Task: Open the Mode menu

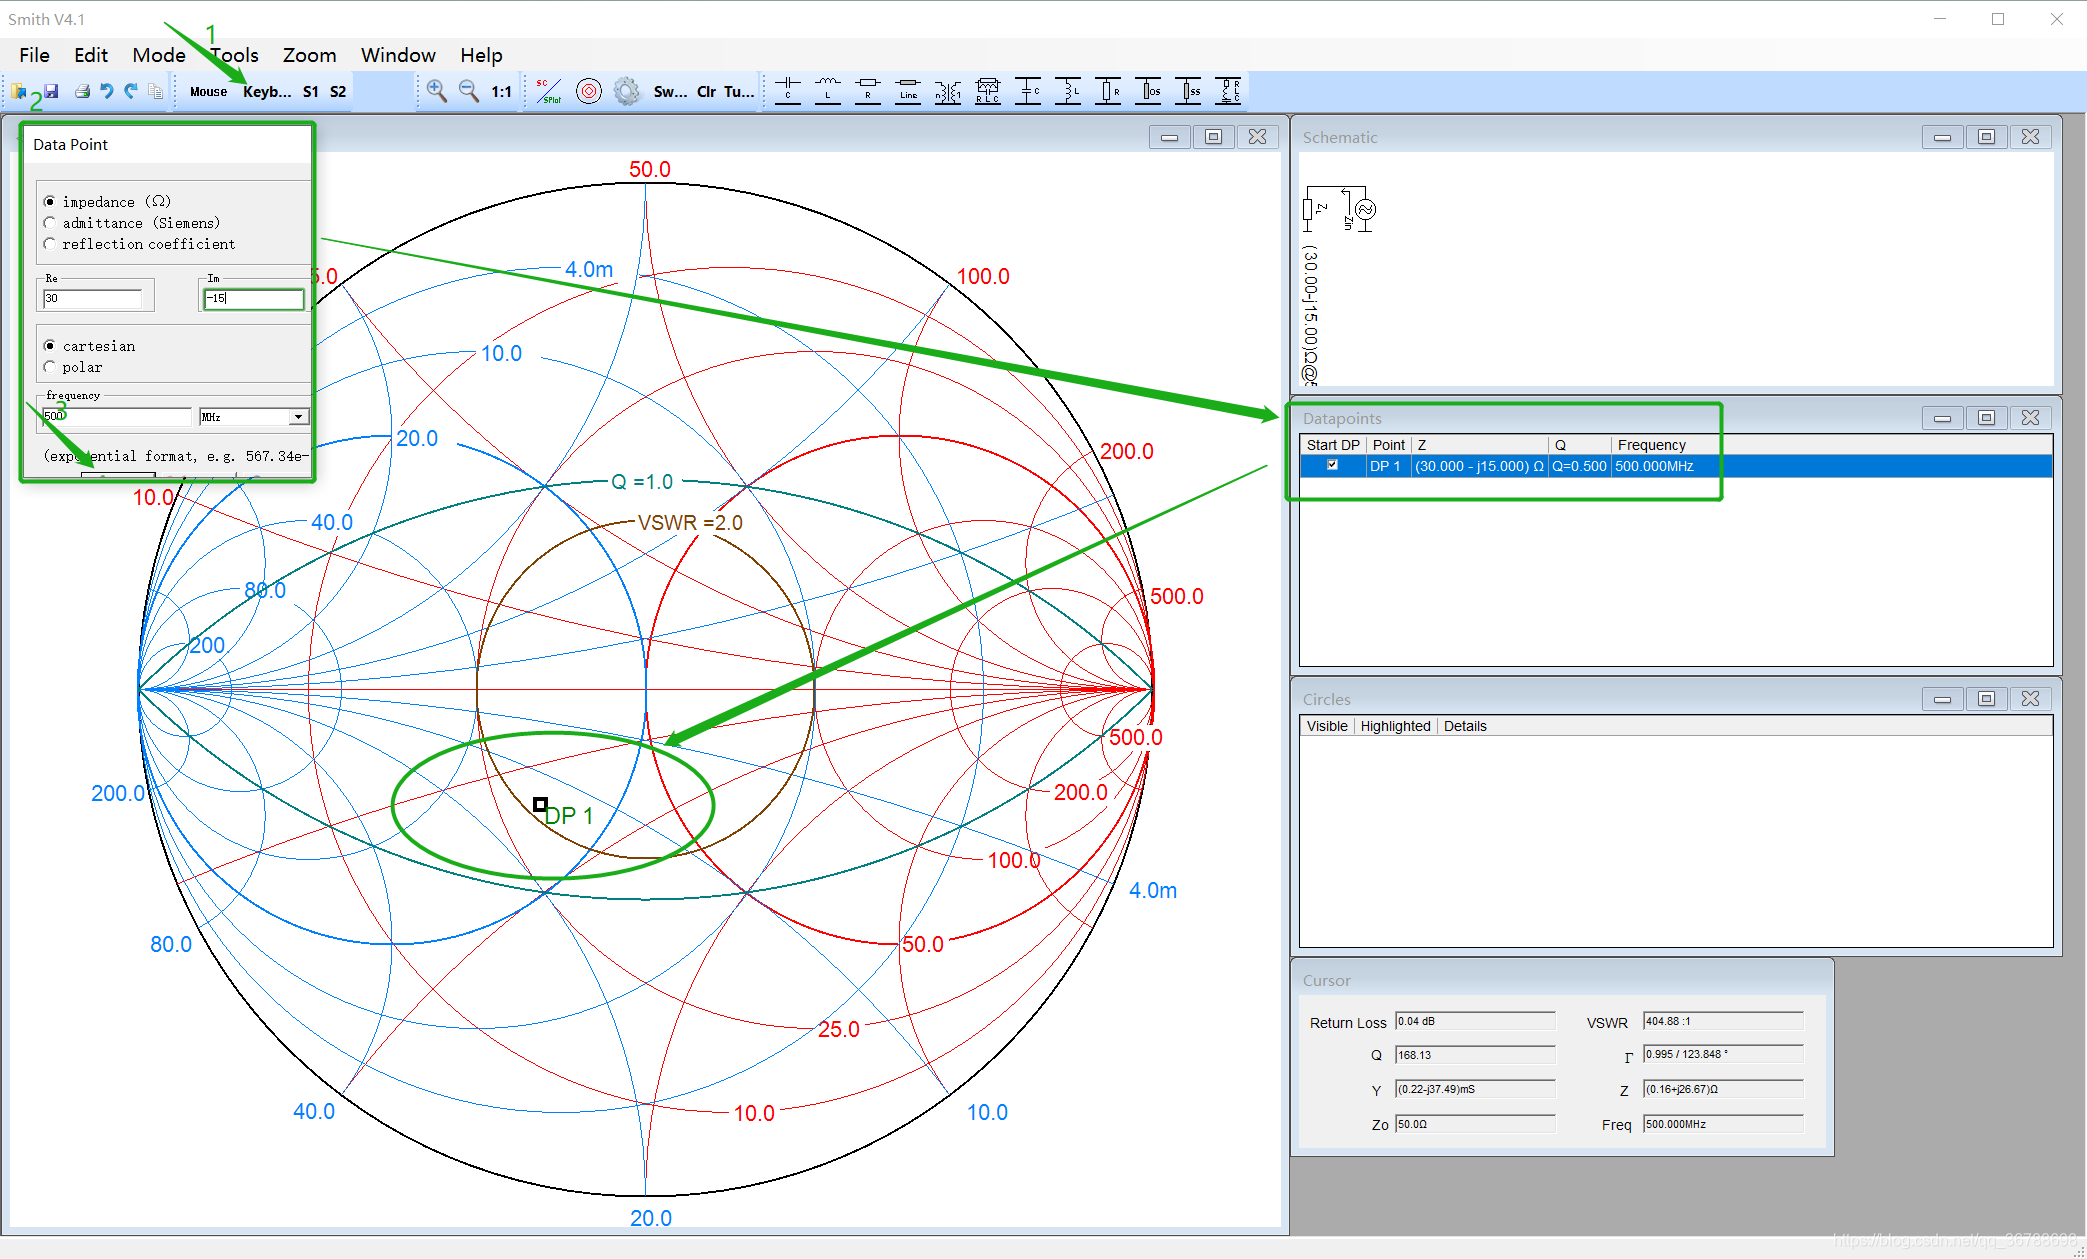Action: pos(159,55)
